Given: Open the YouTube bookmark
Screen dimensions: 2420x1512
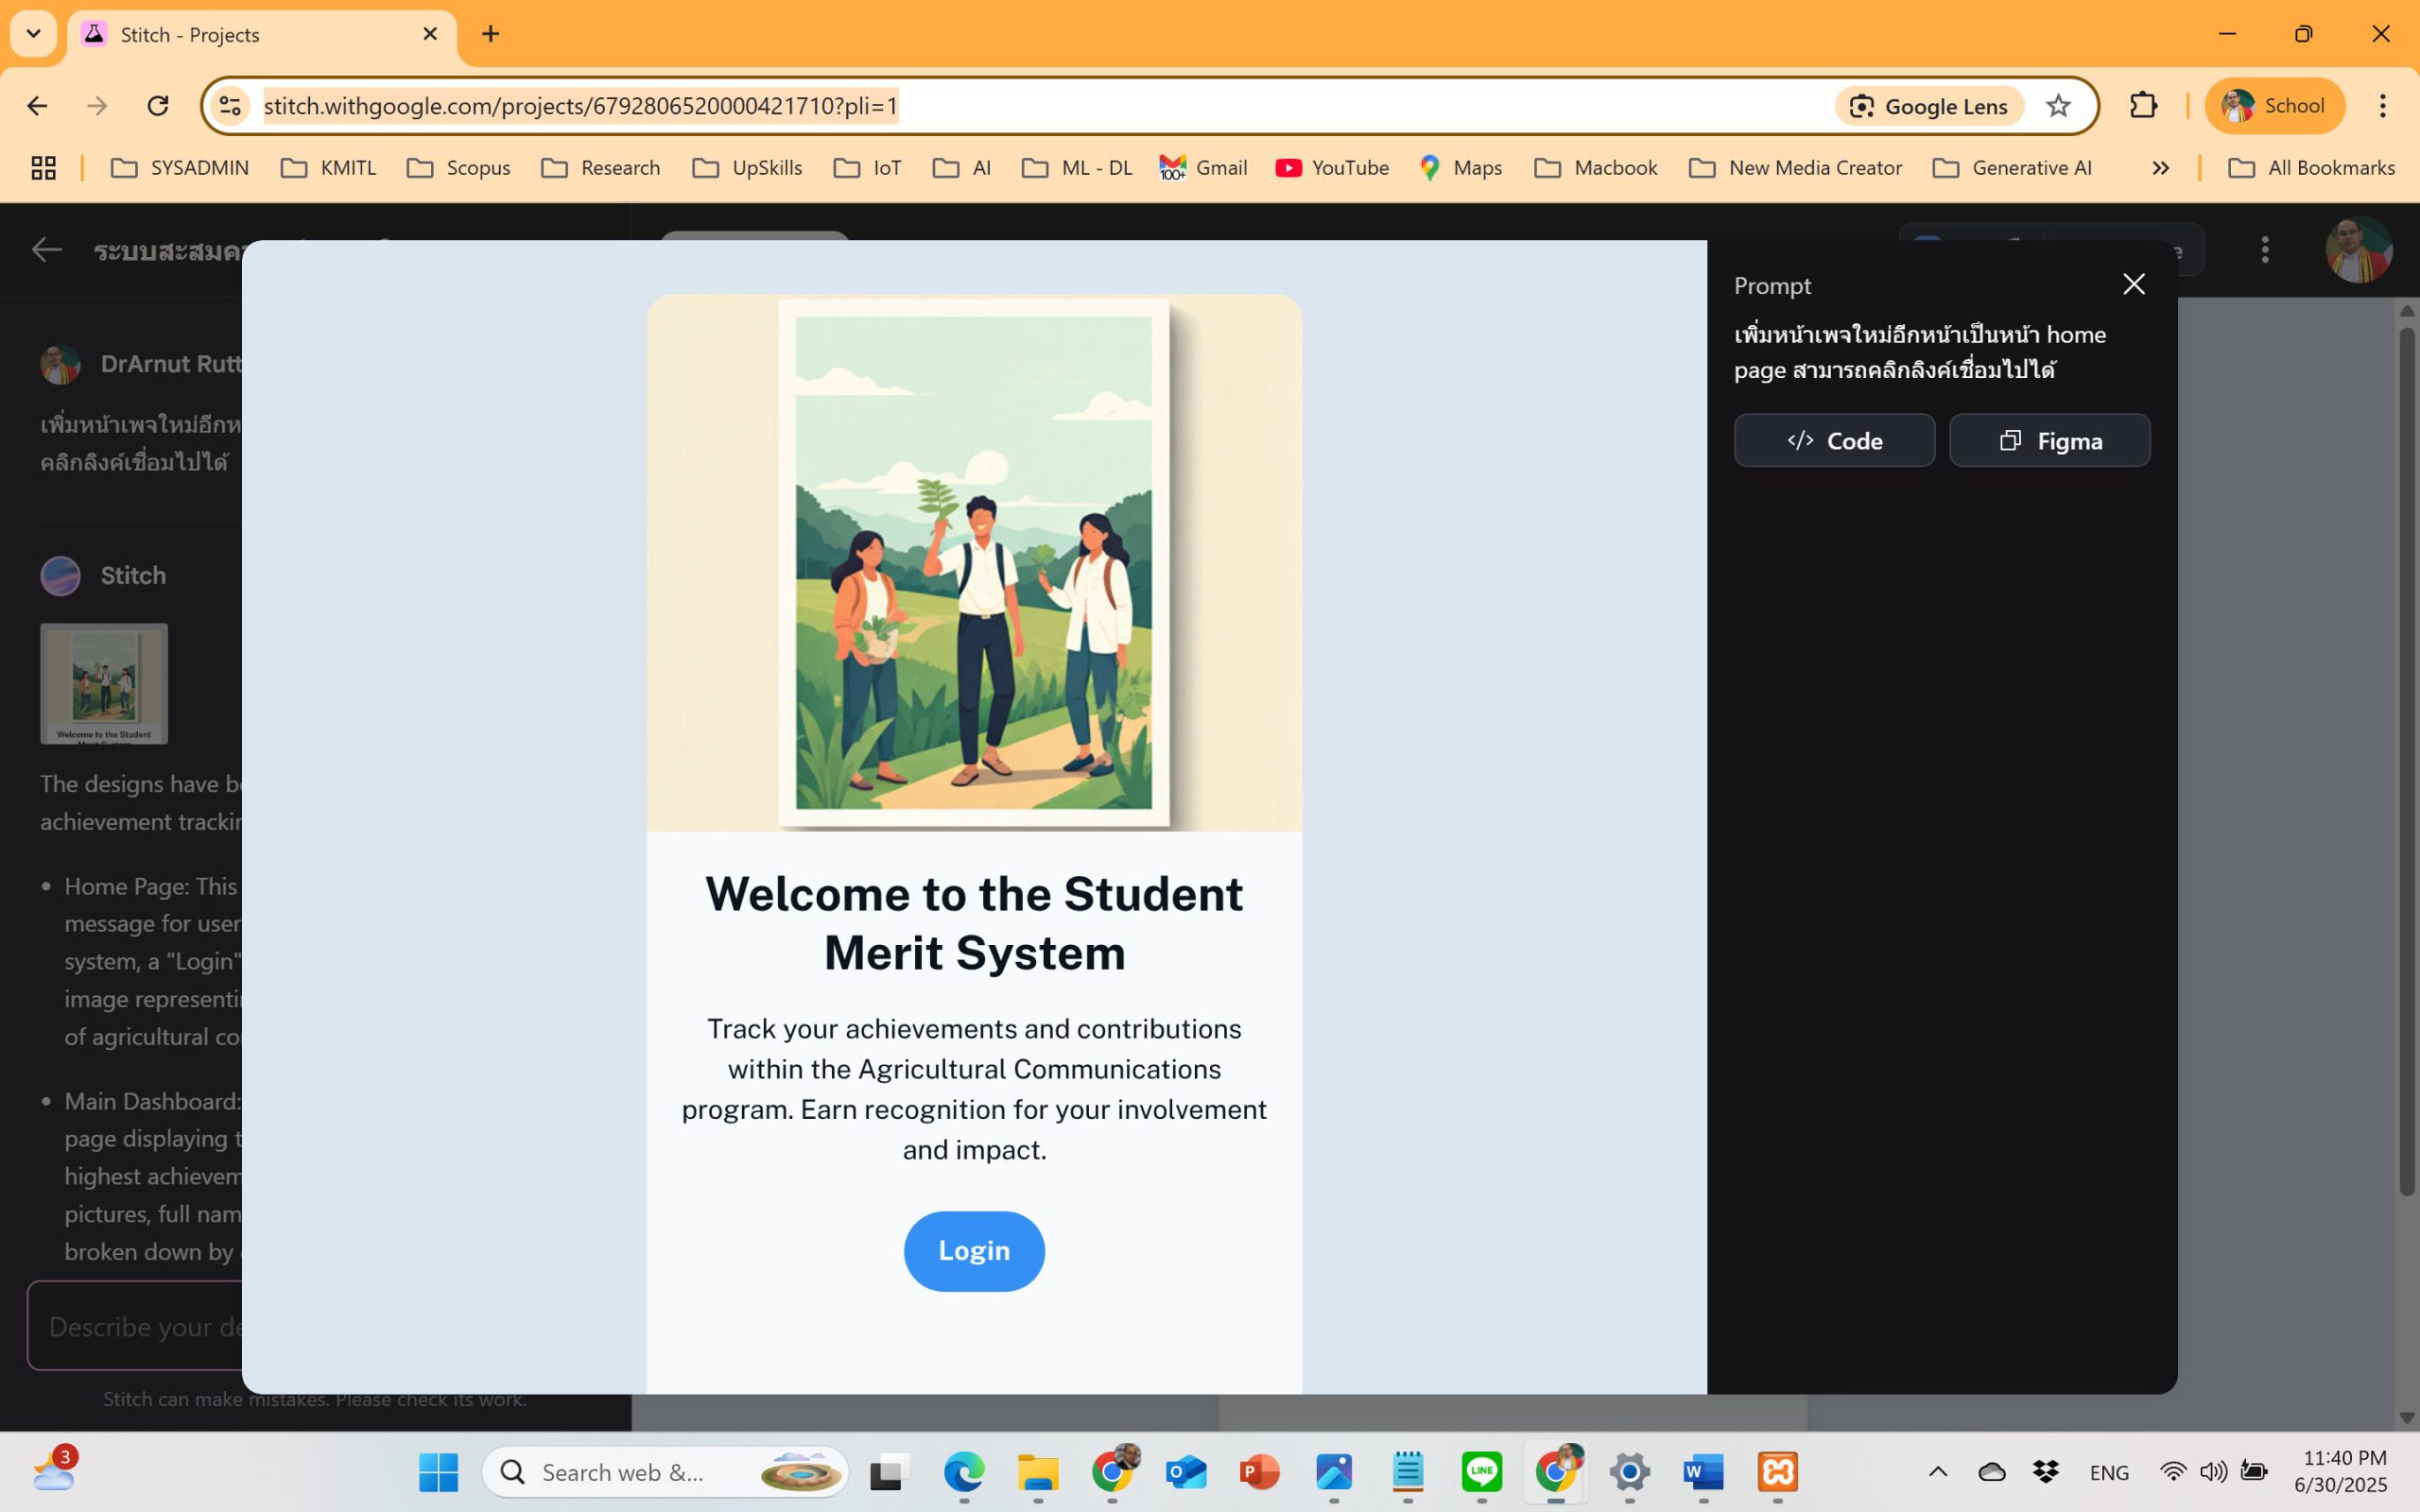Looking at the screenshot, I should point(1332,168).
